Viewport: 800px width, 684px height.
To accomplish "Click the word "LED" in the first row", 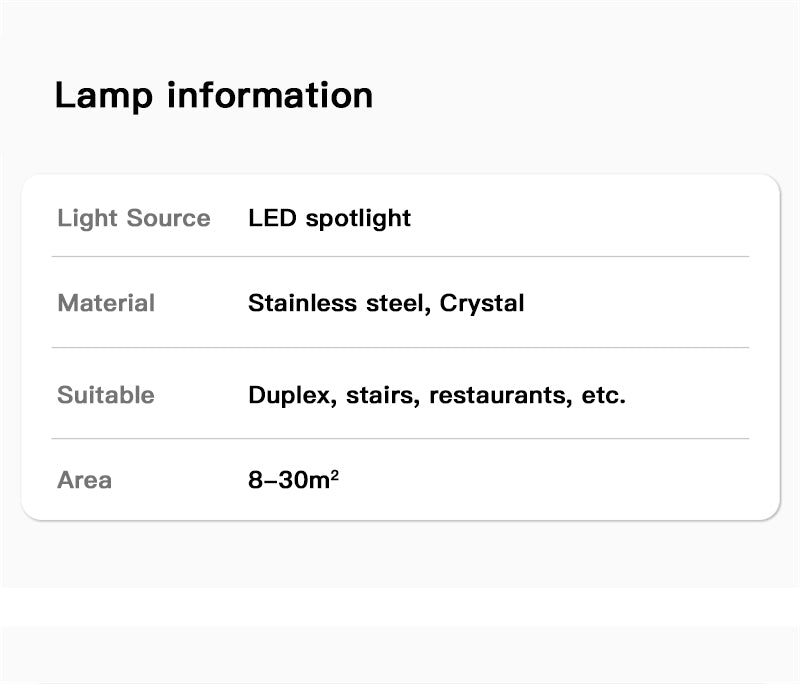I will pos(272,218).
